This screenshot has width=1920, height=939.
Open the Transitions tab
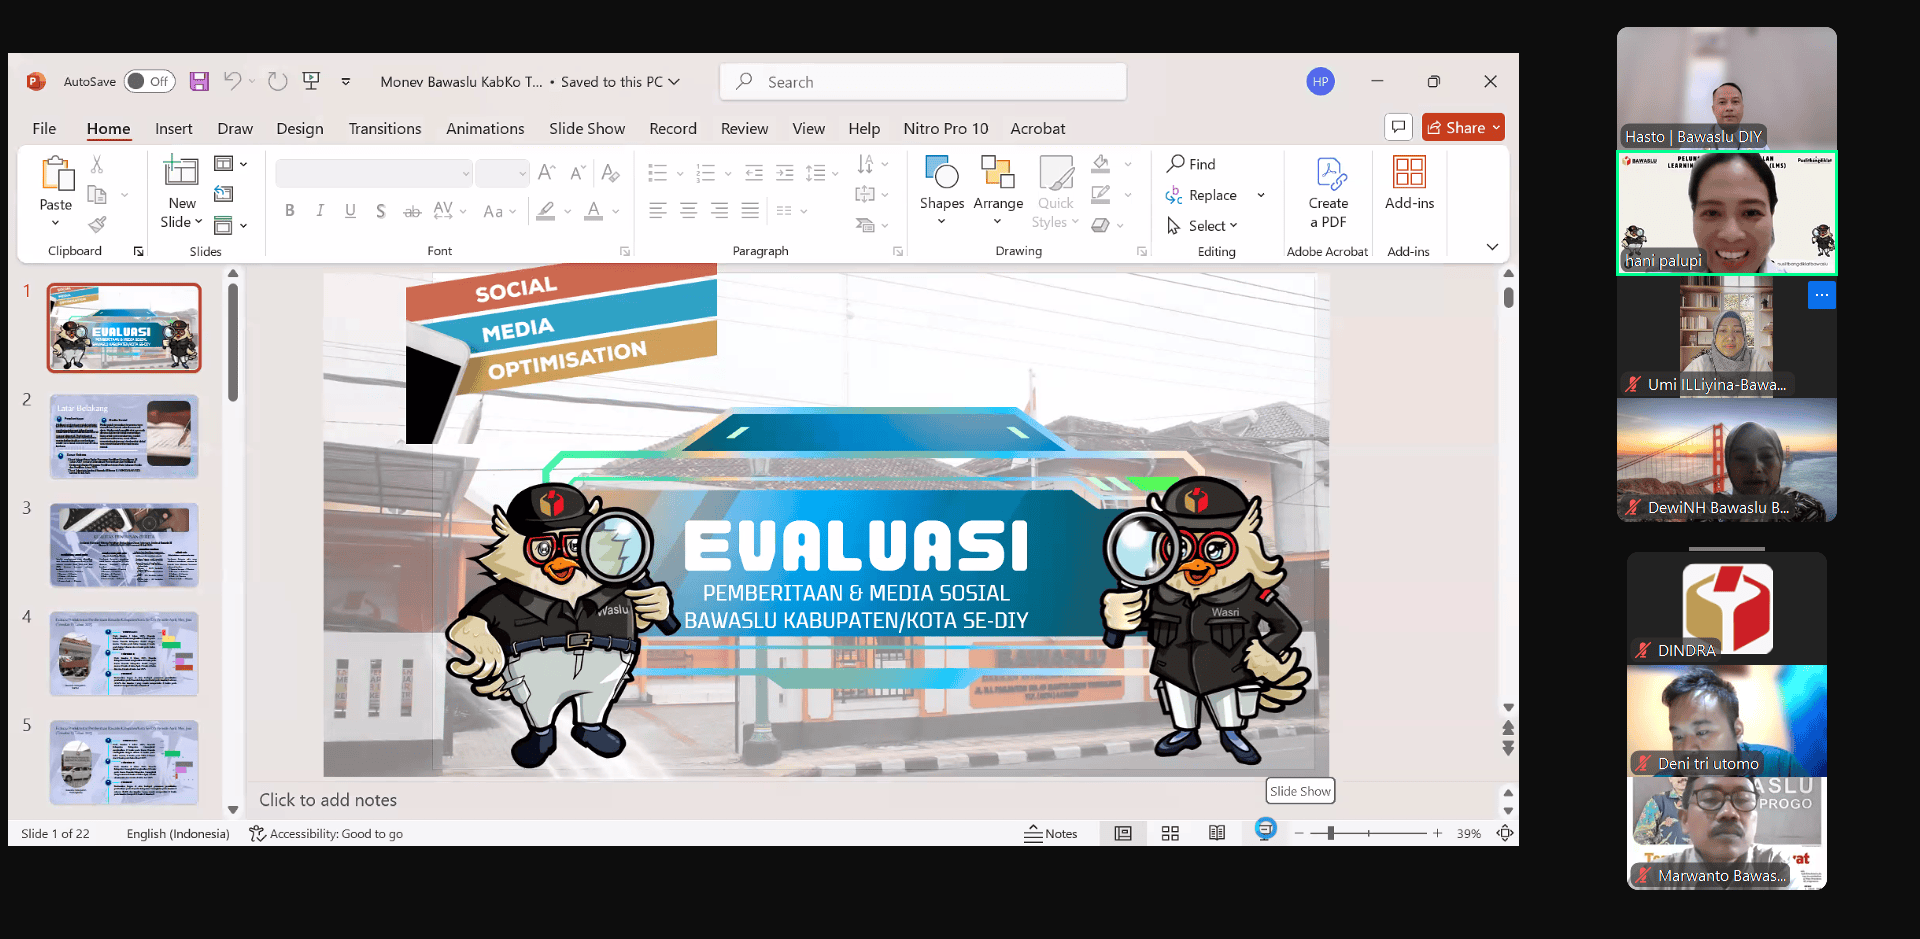click(384, 129)
